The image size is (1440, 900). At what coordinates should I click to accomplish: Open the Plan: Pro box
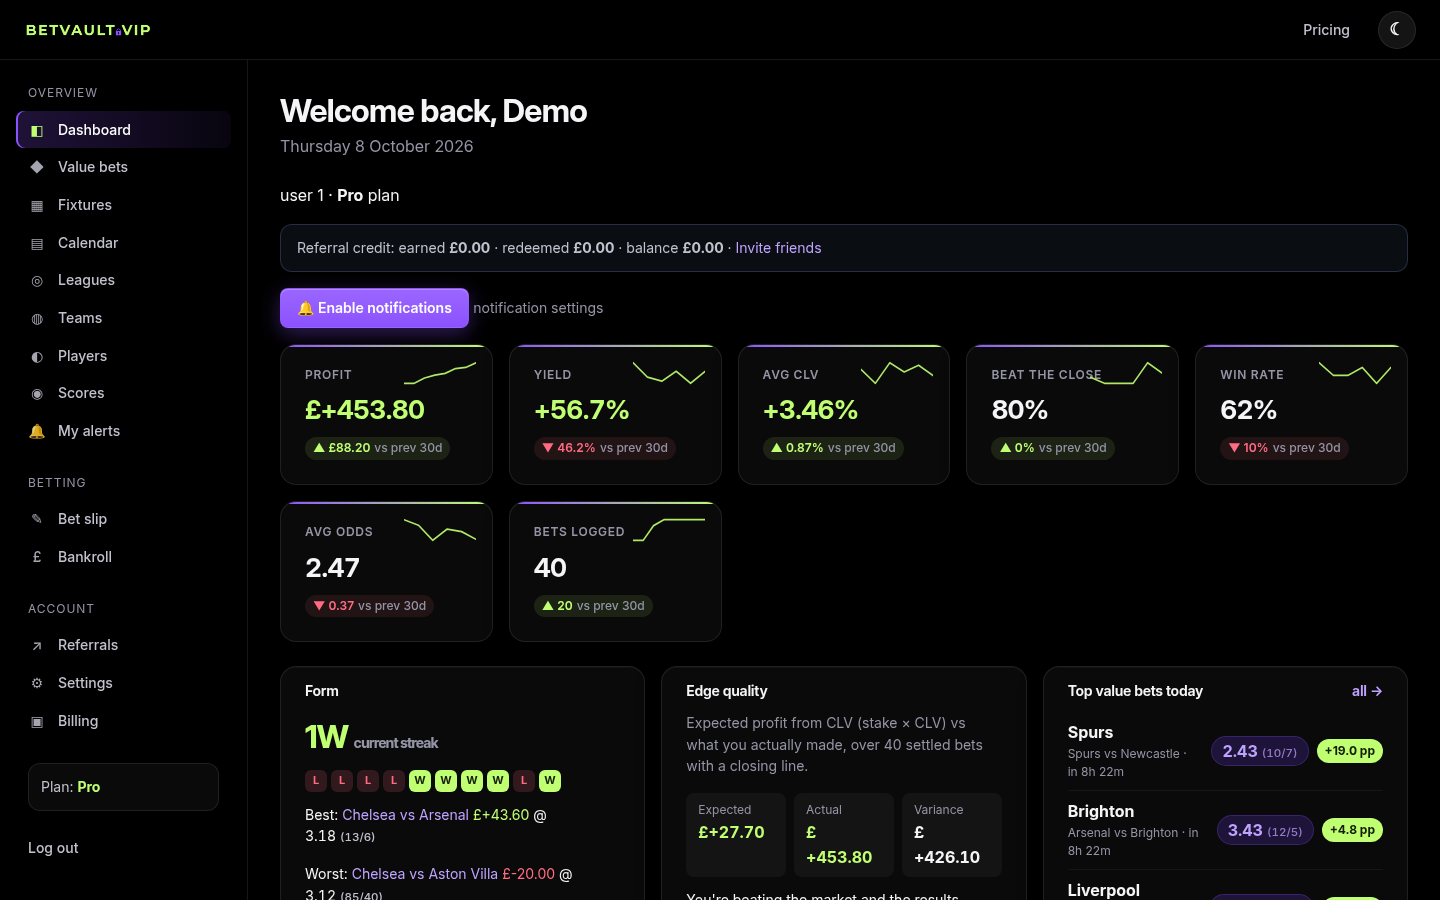point(123,787)
